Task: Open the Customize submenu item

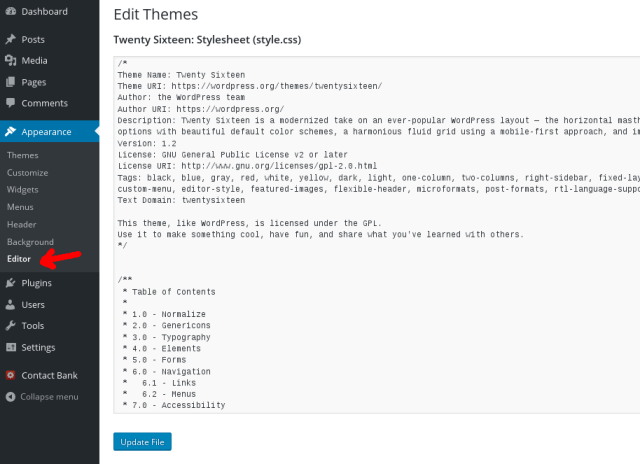Action: coord(27,173)
